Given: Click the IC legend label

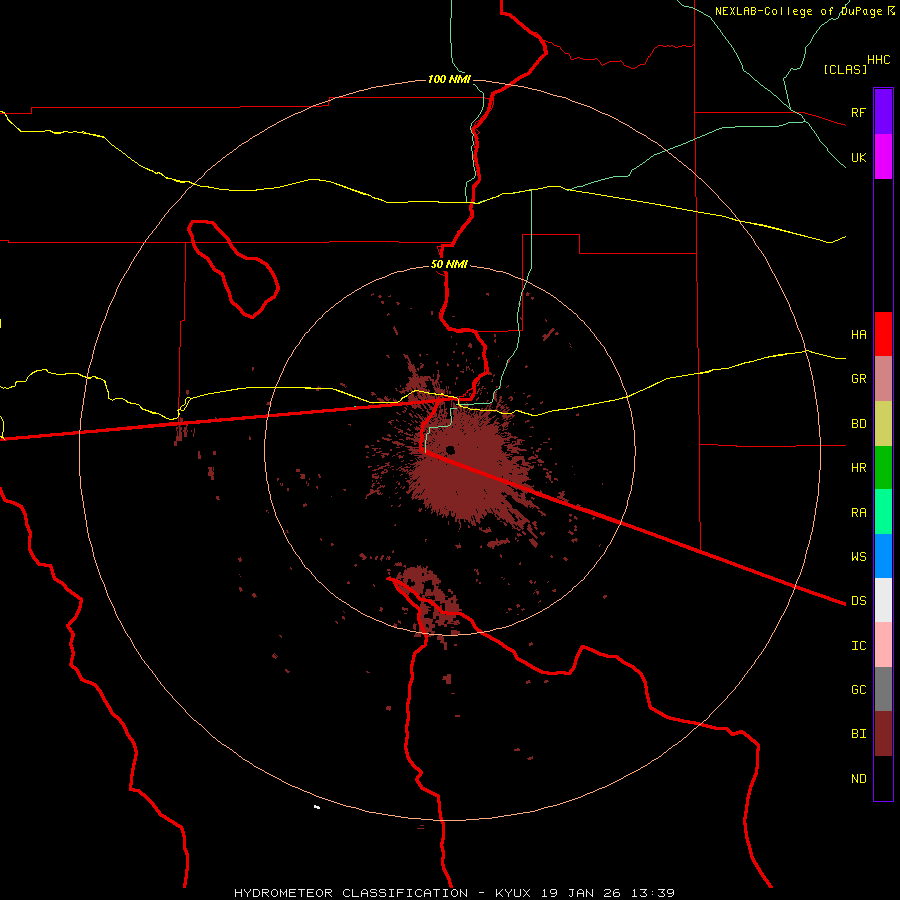Looking at the screenshot, I should click(858, 645).
